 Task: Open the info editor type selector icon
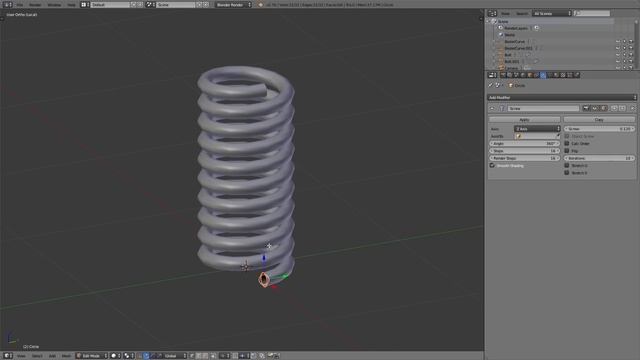(7, 4)
